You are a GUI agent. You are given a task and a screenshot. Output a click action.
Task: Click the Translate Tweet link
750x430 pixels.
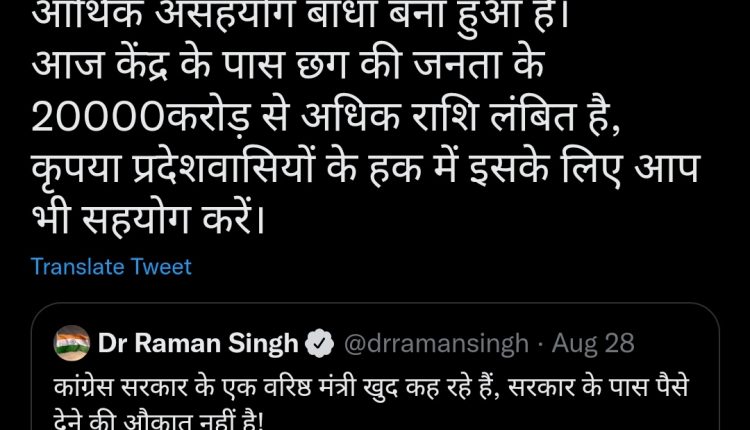[x=111, y=267]
